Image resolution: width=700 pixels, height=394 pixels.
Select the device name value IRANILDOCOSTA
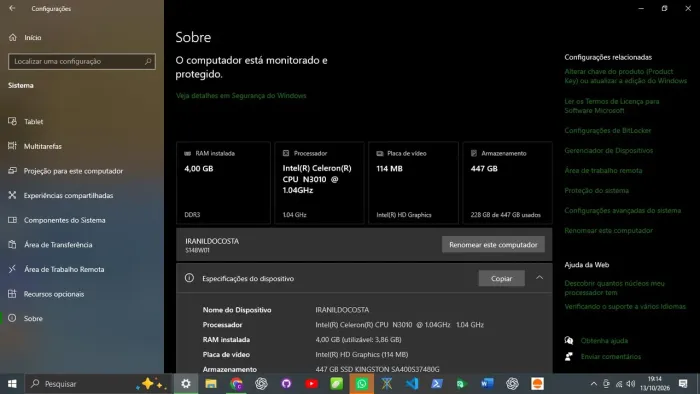click(342, 310)
